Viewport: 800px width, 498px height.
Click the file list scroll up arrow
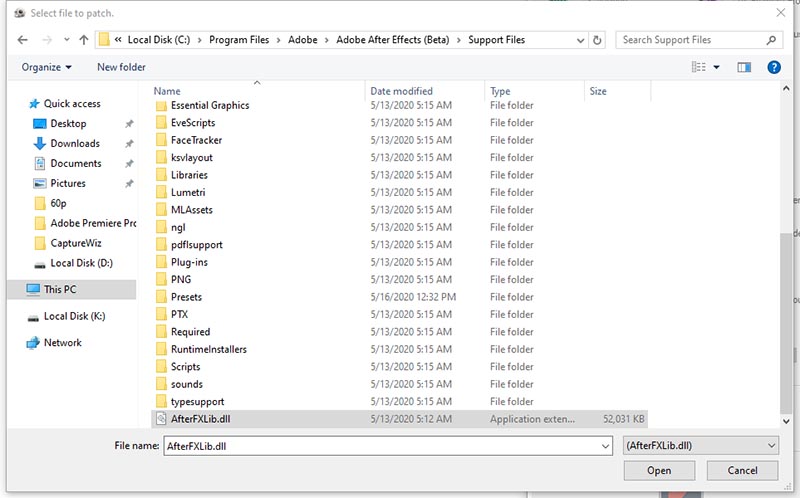(786, 88)
